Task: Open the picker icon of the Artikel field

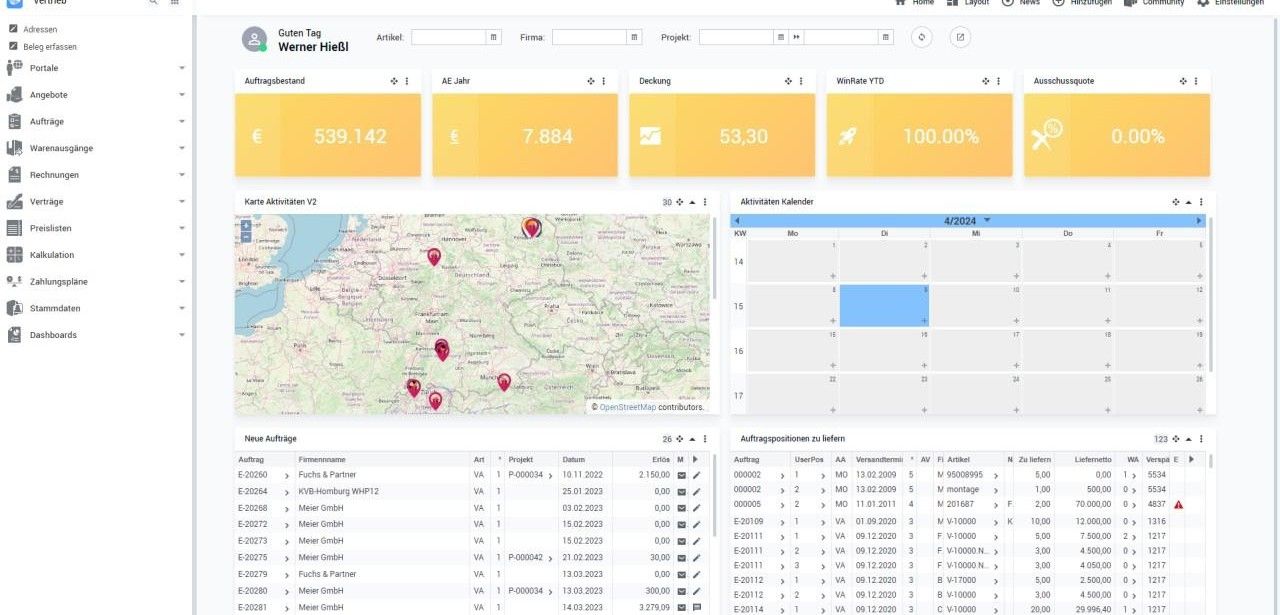Action: coord(493,38)
